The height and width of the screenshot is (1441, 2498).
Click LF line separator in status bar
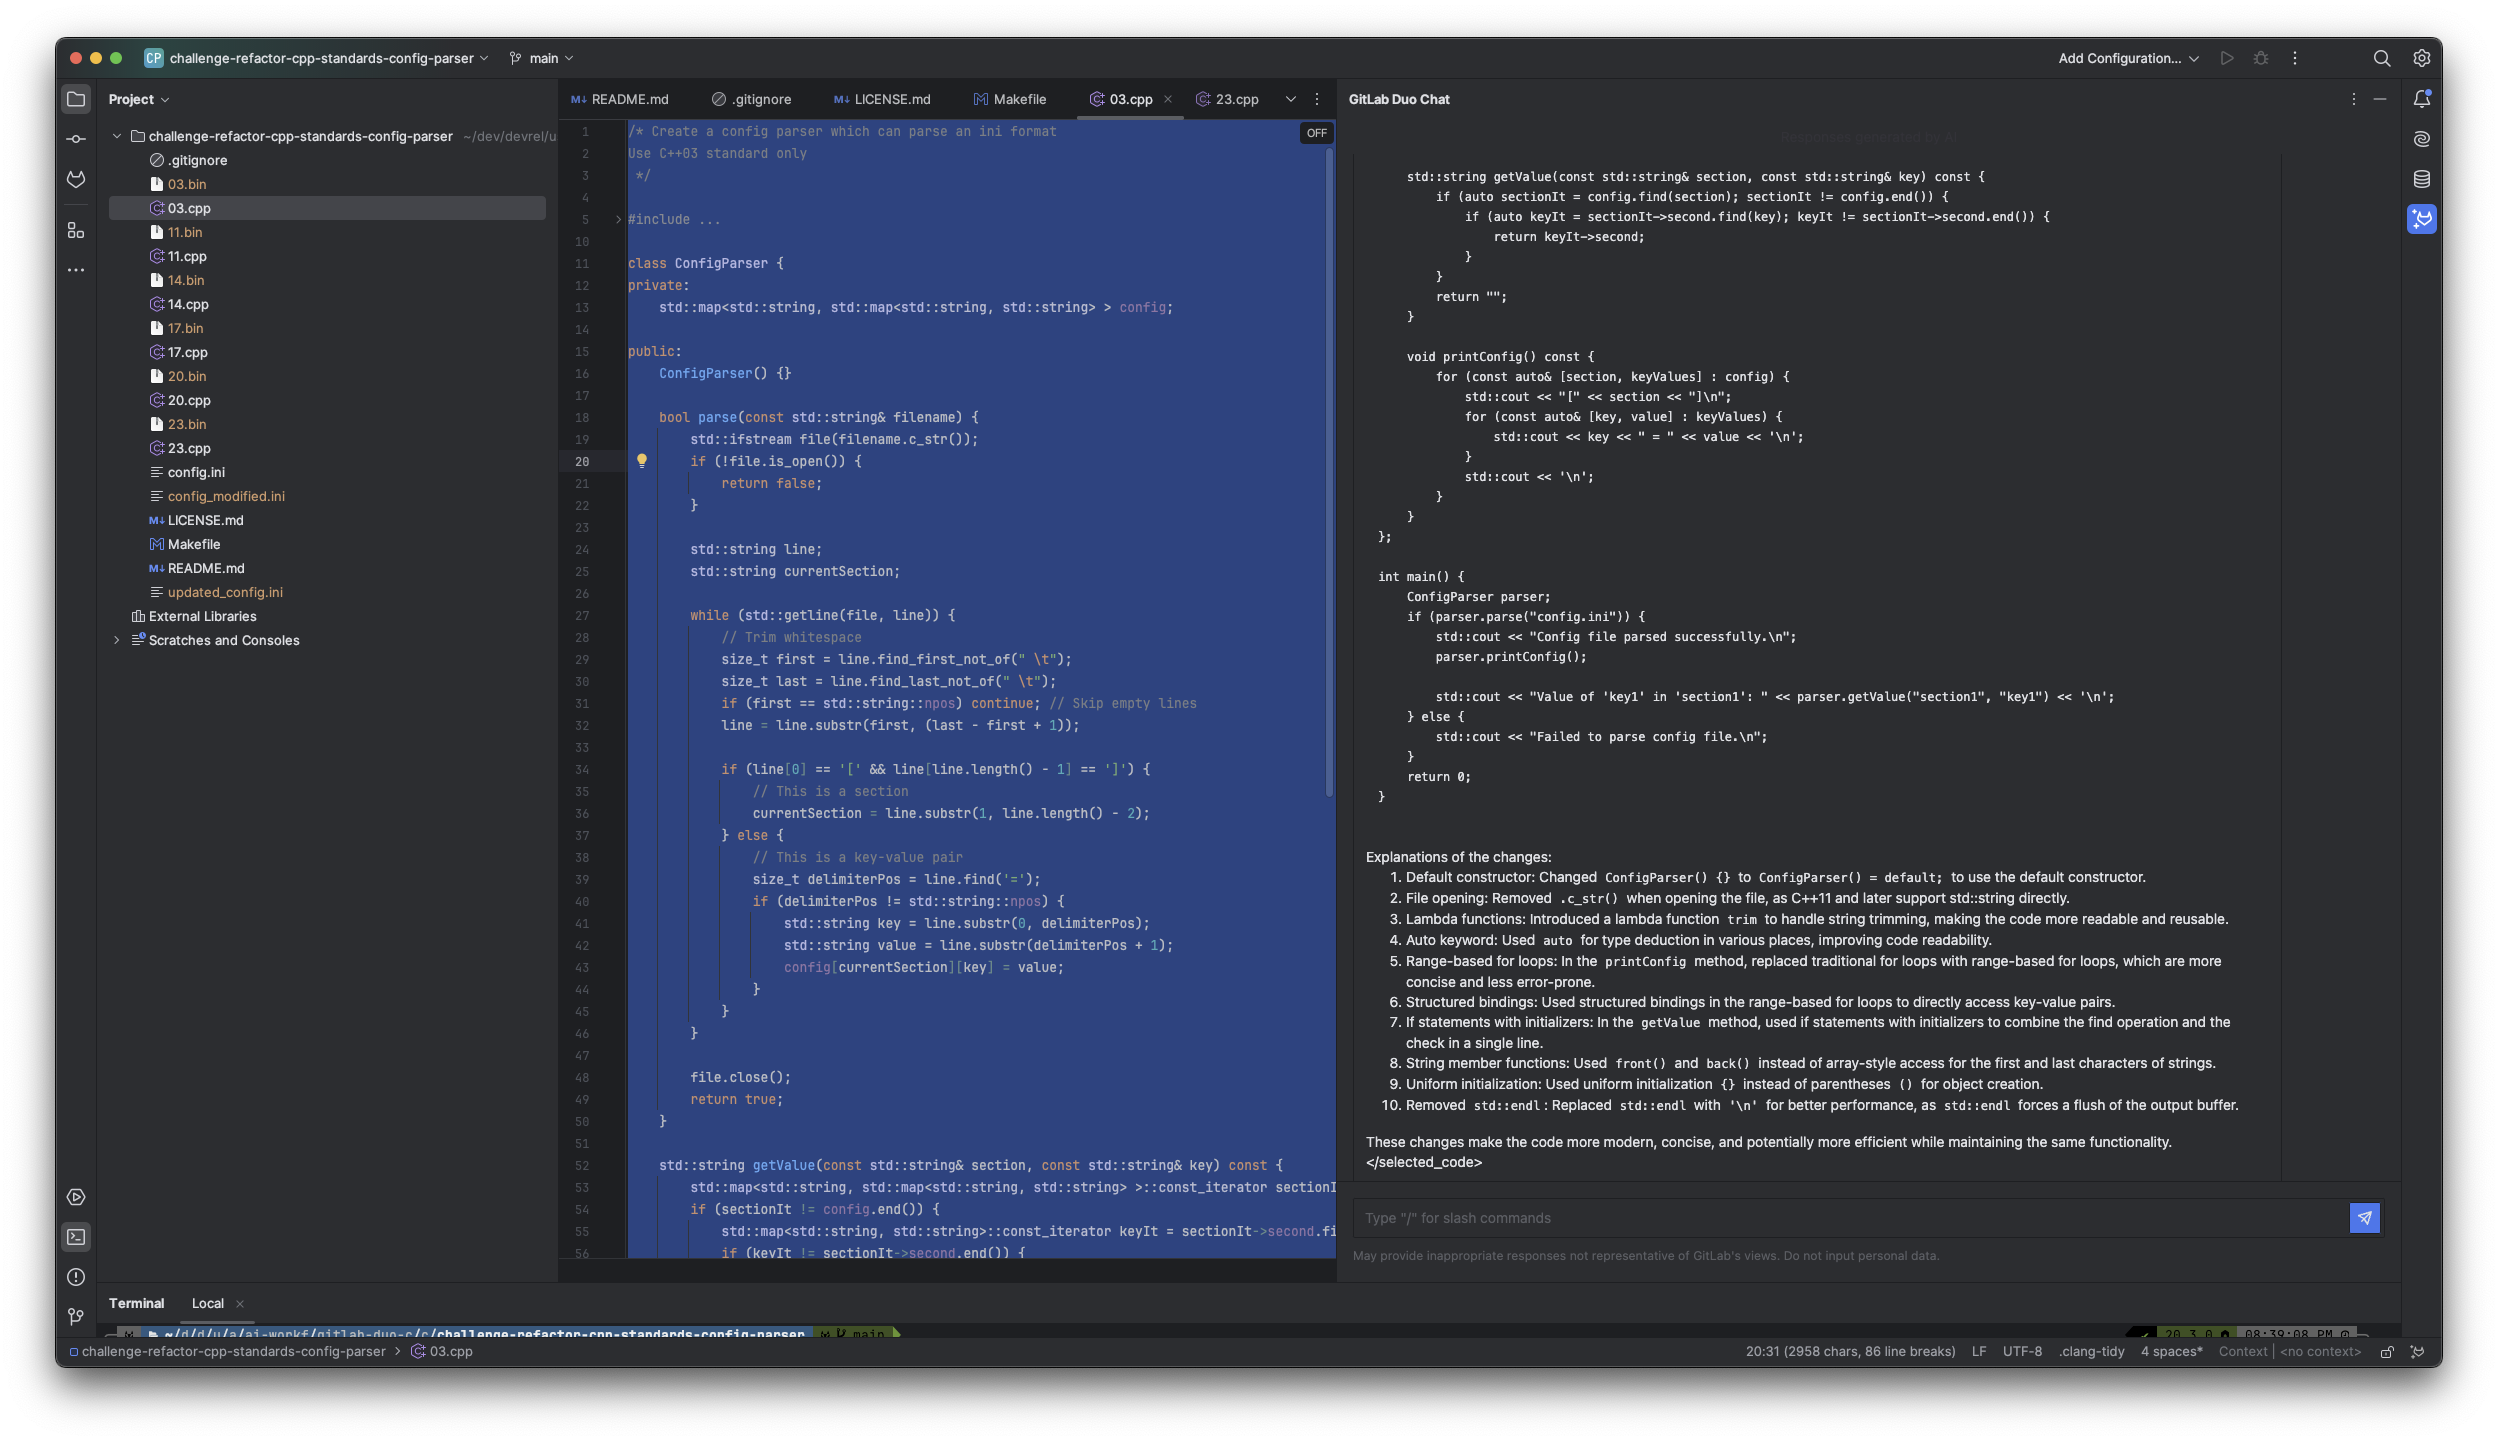[x=1978, y=1352]
